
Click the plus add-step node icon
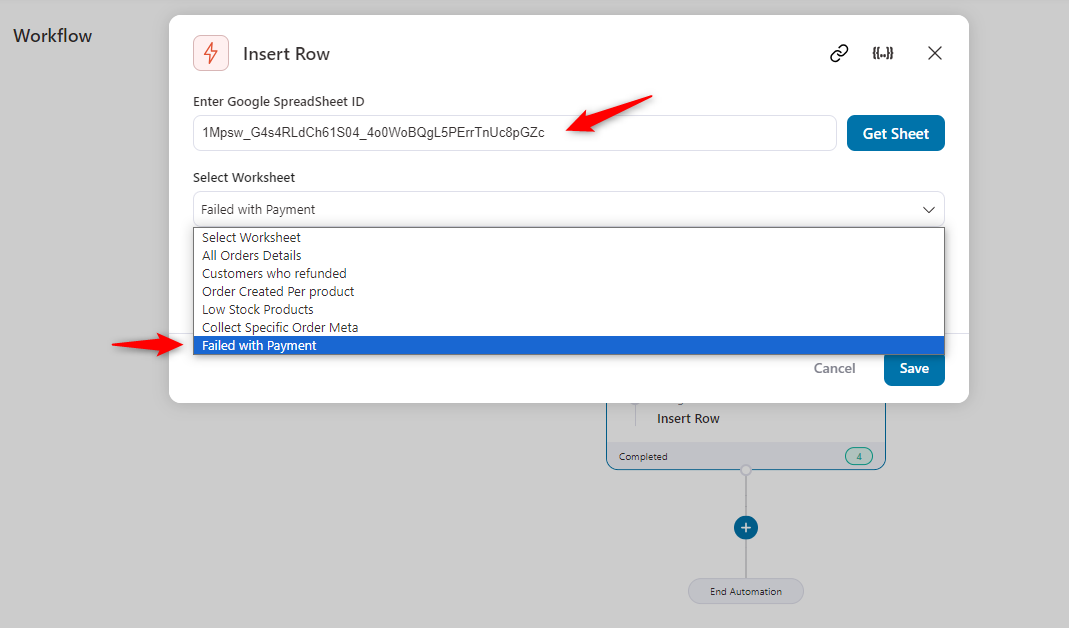pos(746,528)
